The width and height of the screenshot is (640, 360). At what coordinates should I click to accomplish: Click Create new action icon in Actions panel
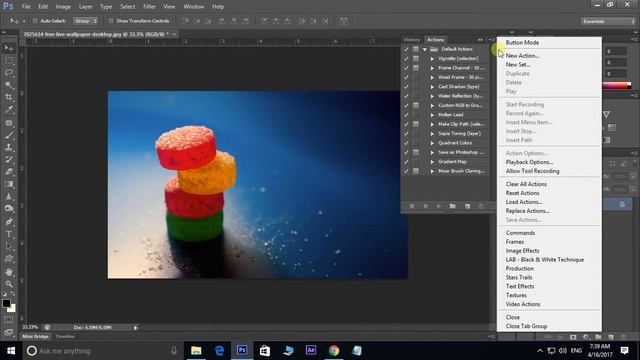click(467, 206)
